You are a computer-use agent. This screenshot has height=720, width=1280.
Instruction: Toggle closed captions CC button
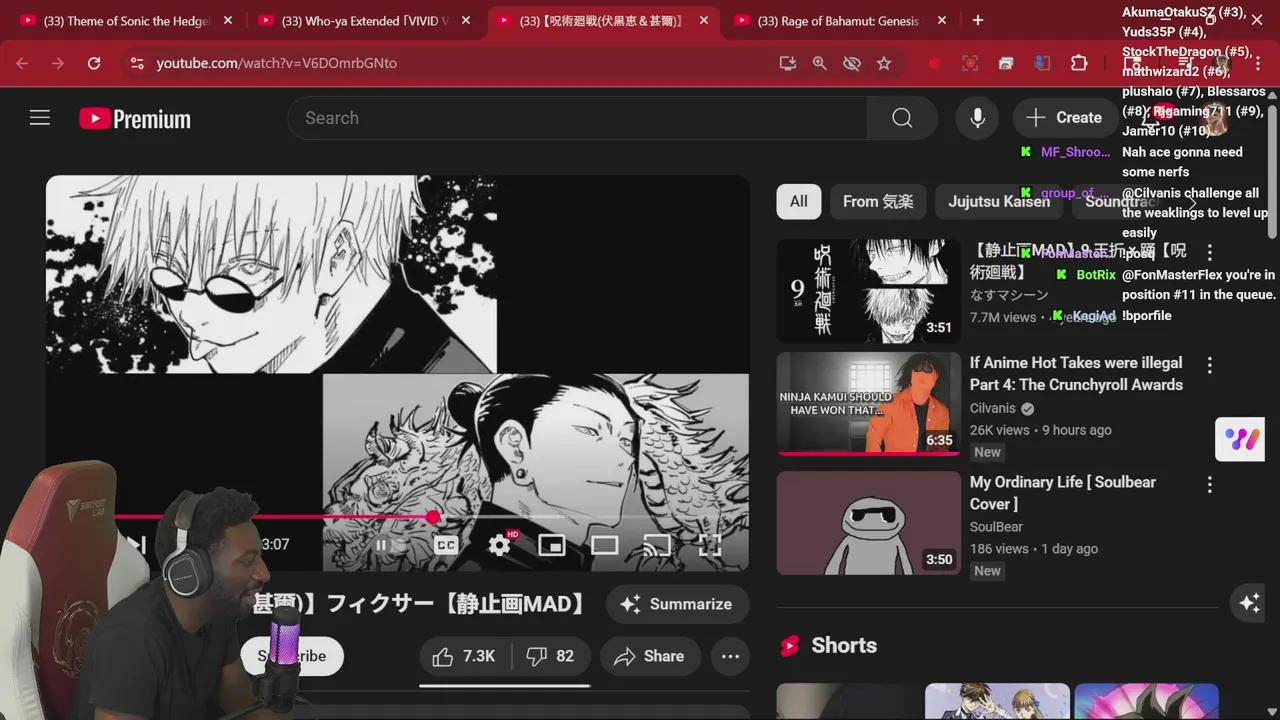[x=446, y=545]
